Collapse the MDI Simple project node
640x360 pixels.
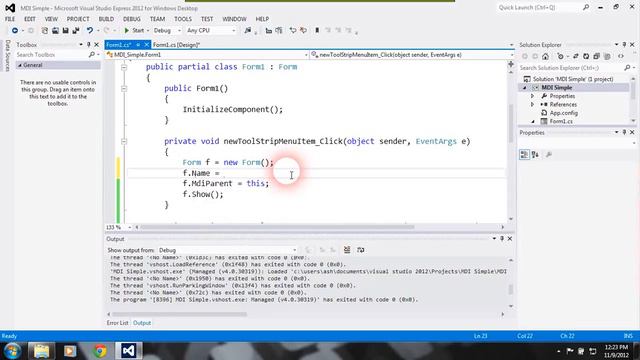[525, 88]
